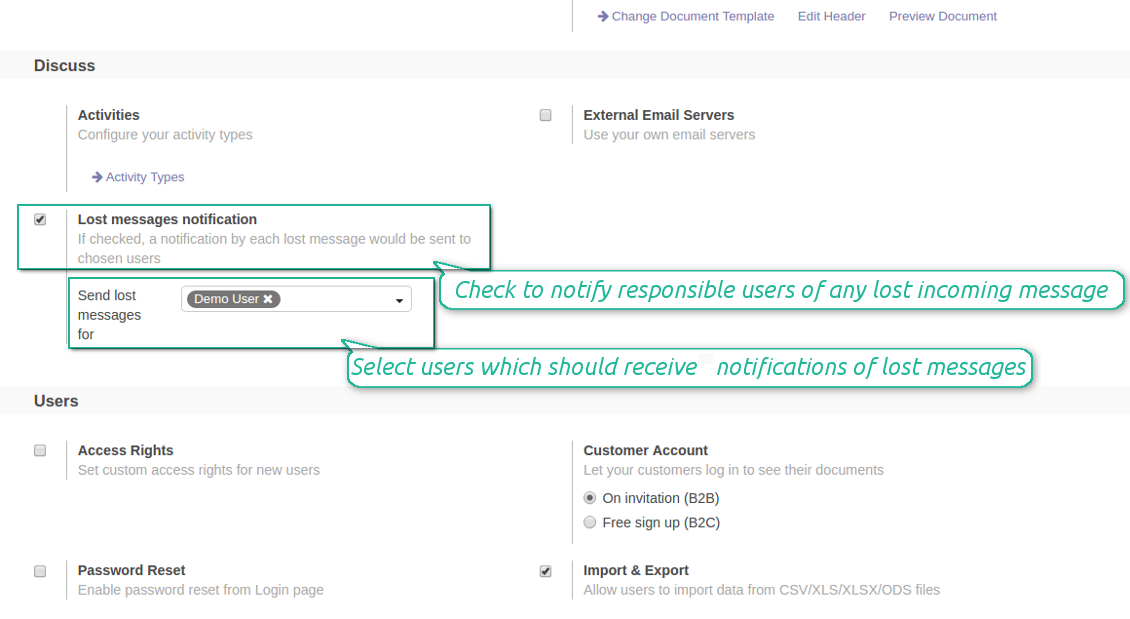The width and height of the screenshot is (1130, 619).
Task: Enable External Email Servers checkbox
Action: pos(546,115)
